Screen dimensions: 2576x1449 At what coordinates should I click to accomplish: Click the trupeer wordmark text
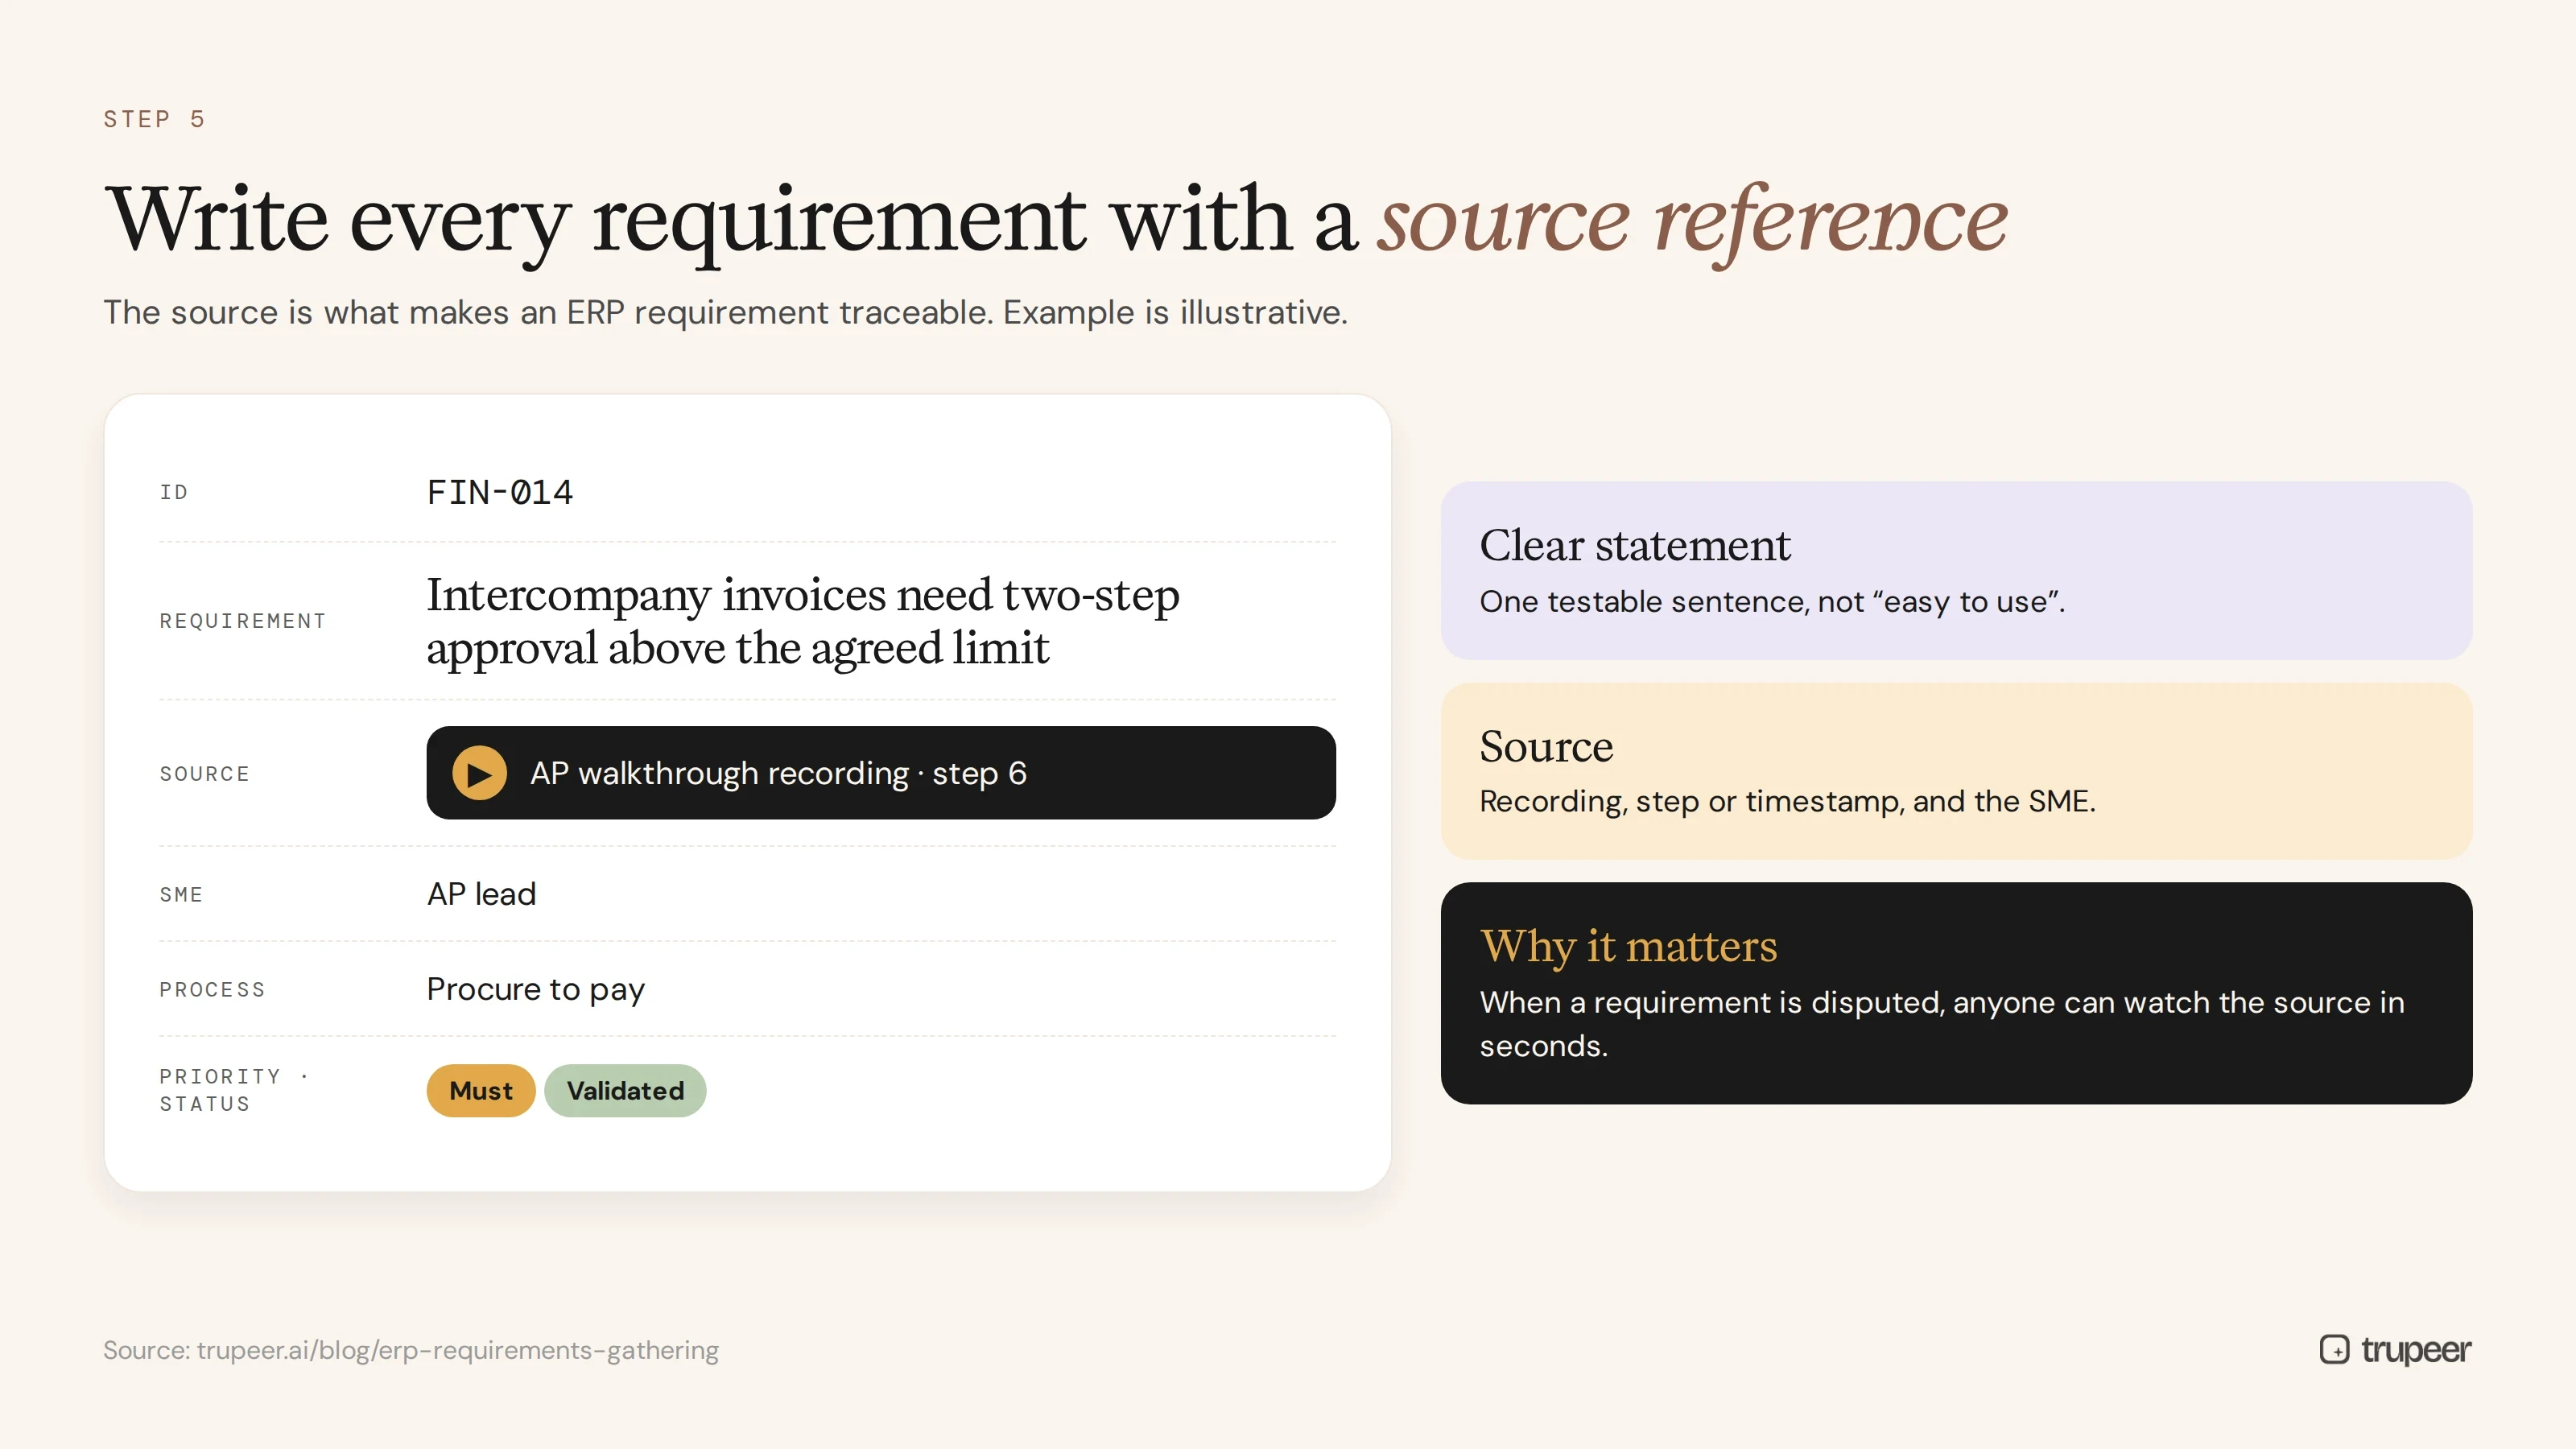pos(2416,1350)
